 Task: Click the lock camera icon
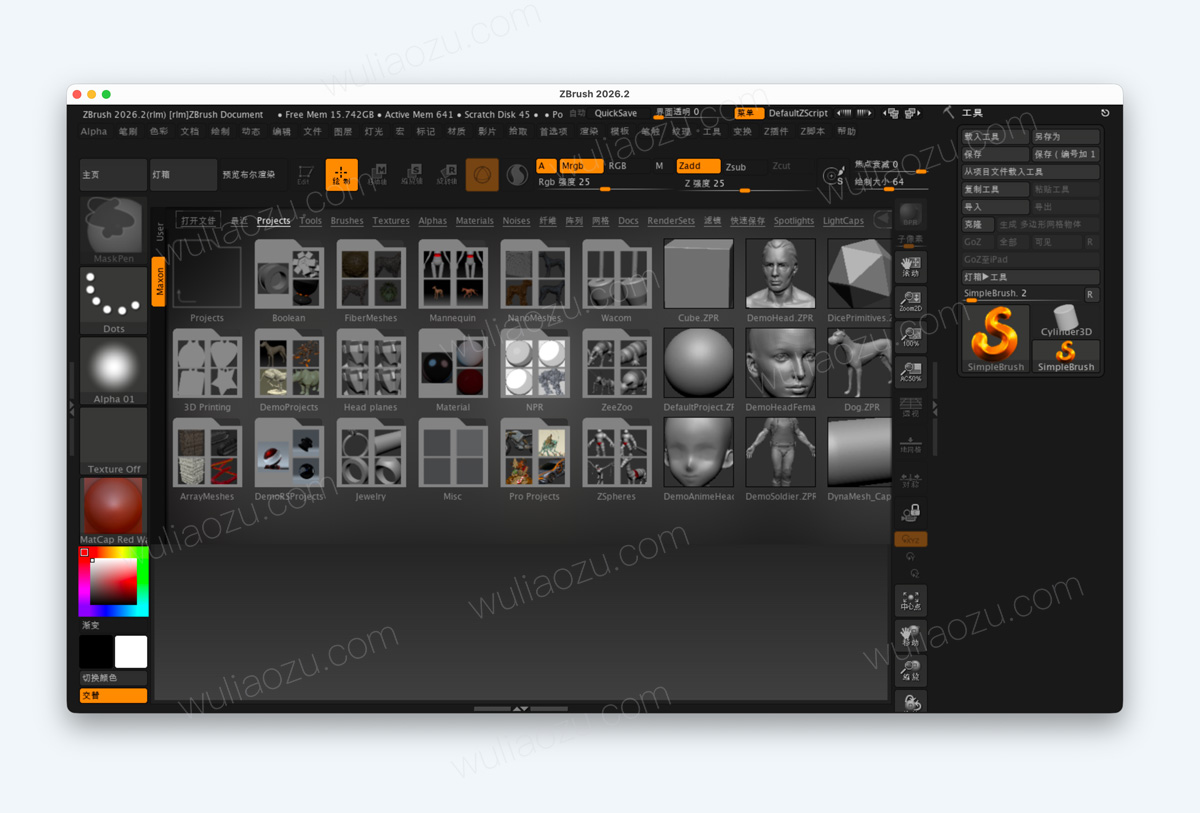click(910, 513)
